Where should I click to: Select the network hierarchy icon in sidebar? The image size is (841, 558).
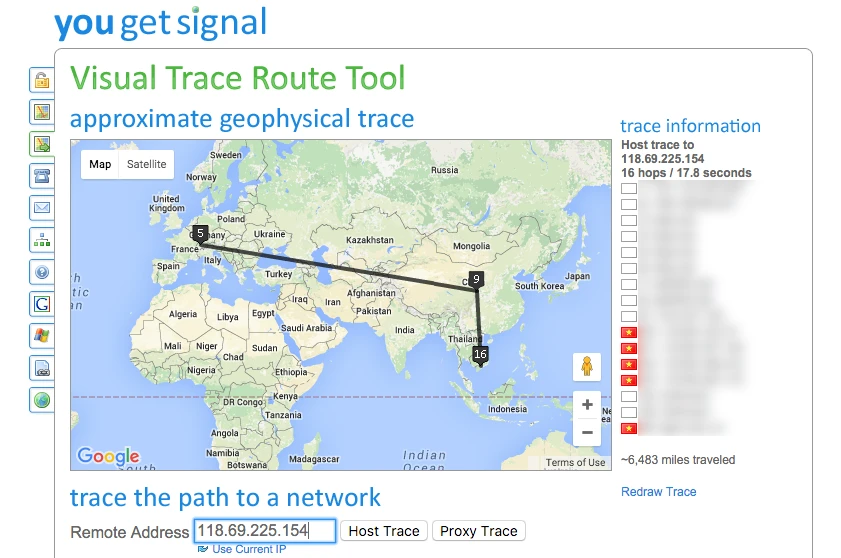(41, 240)
